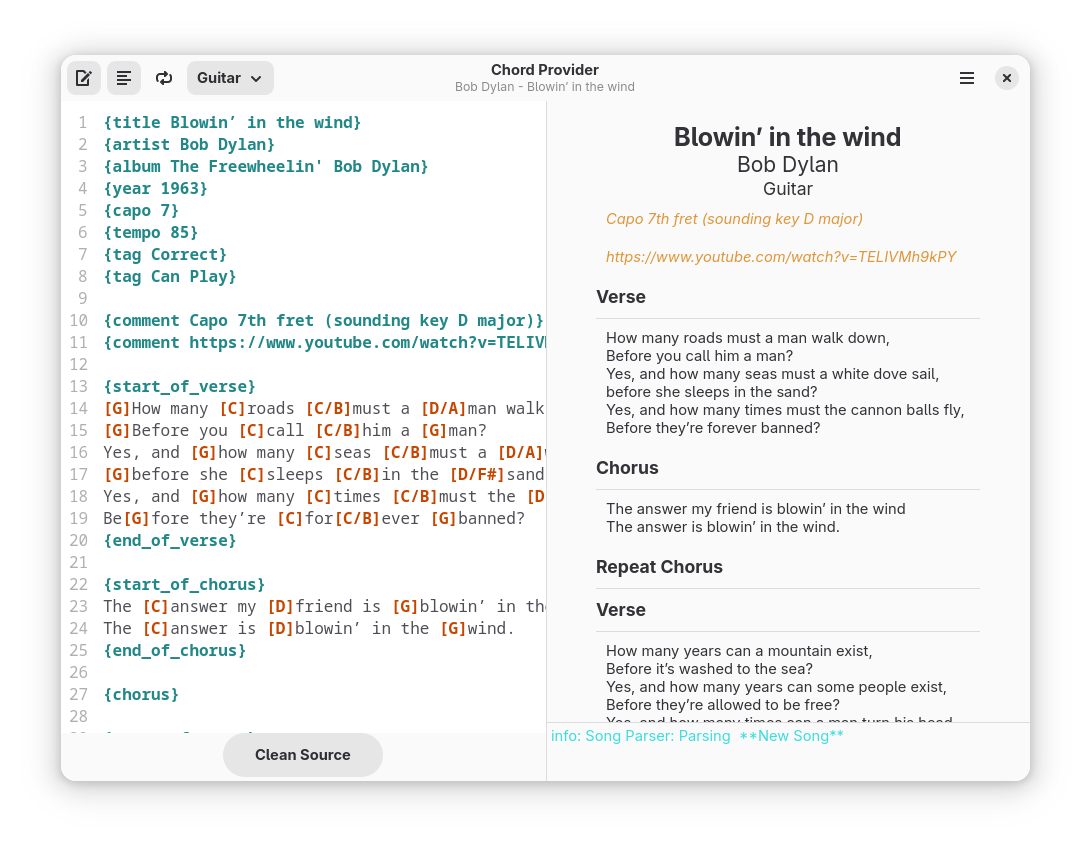
Task: Place cursor on the {title Blowin' in the wind} line
Action: [x=232, y=122]
